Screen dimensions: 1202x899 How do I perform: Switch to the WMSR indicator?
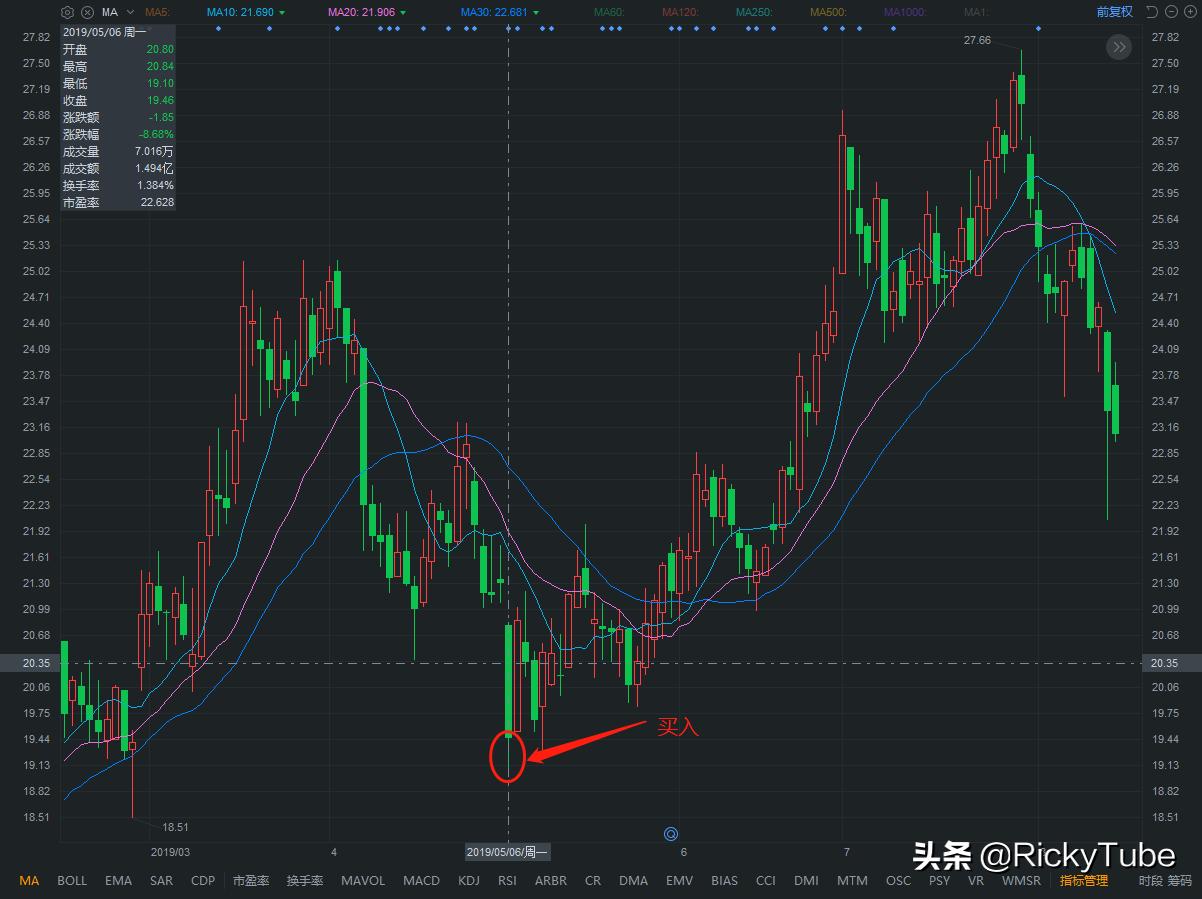[x=1021, y=881]
